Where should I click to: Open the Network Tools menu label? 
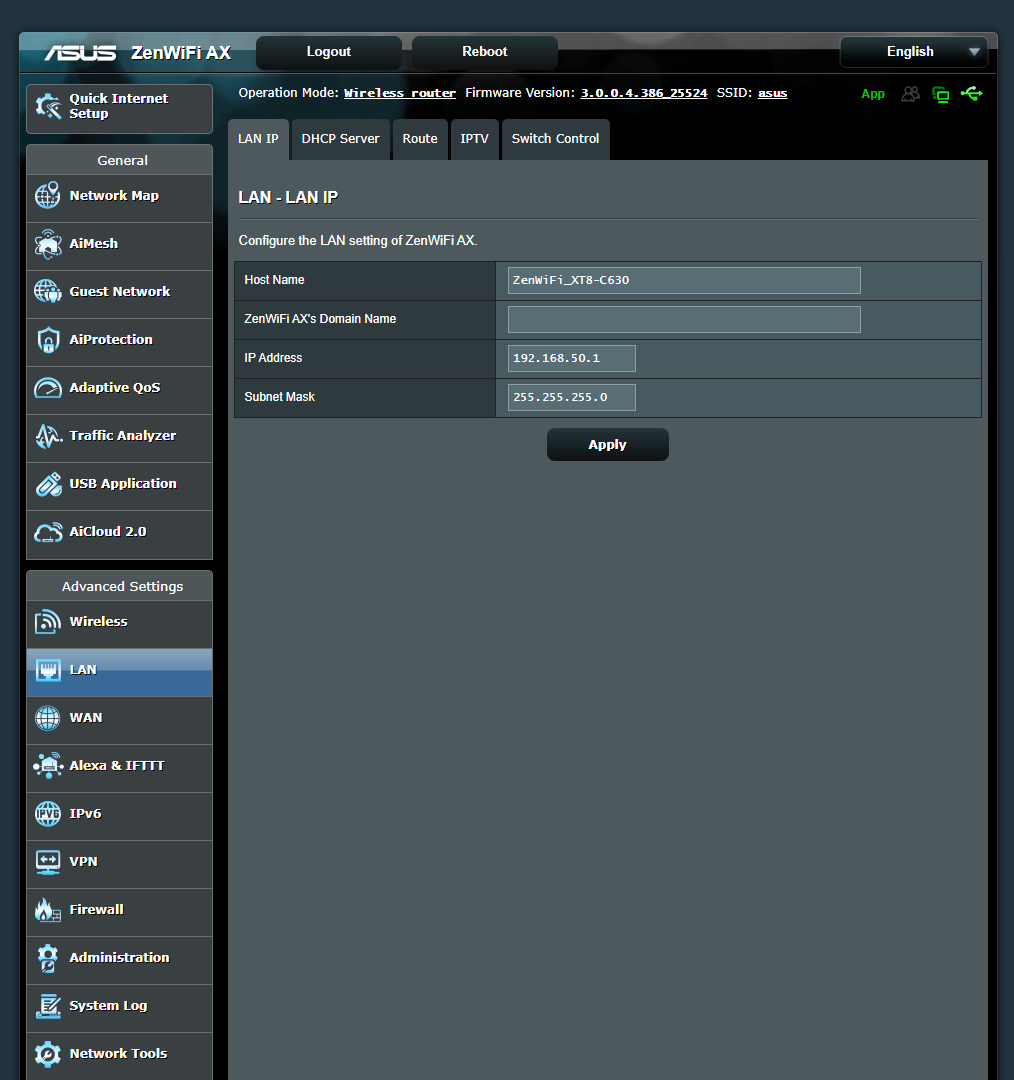(x=118, y=1054)
